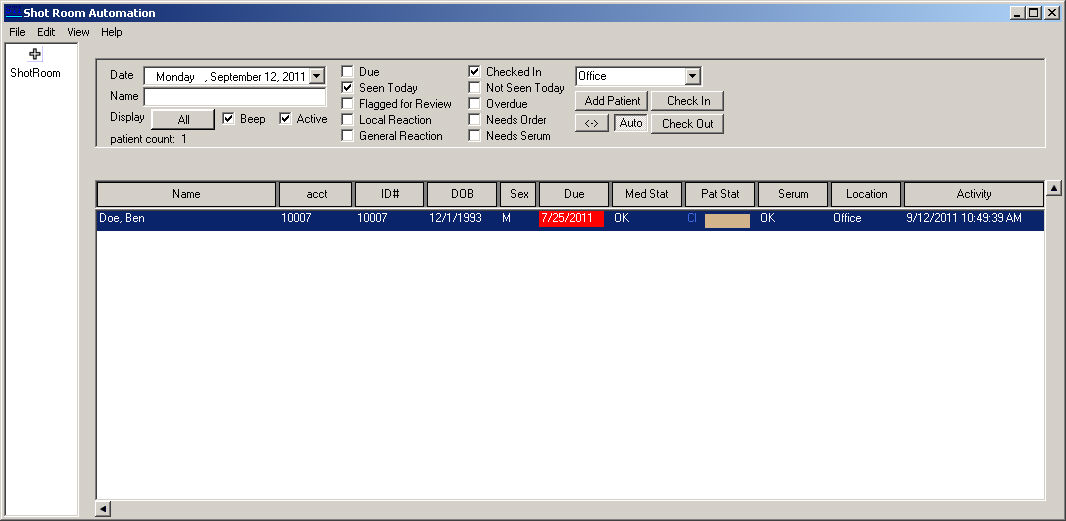This screenshot has height=521, width=1066.
Task: Click the Name search field
Action: 235,97
